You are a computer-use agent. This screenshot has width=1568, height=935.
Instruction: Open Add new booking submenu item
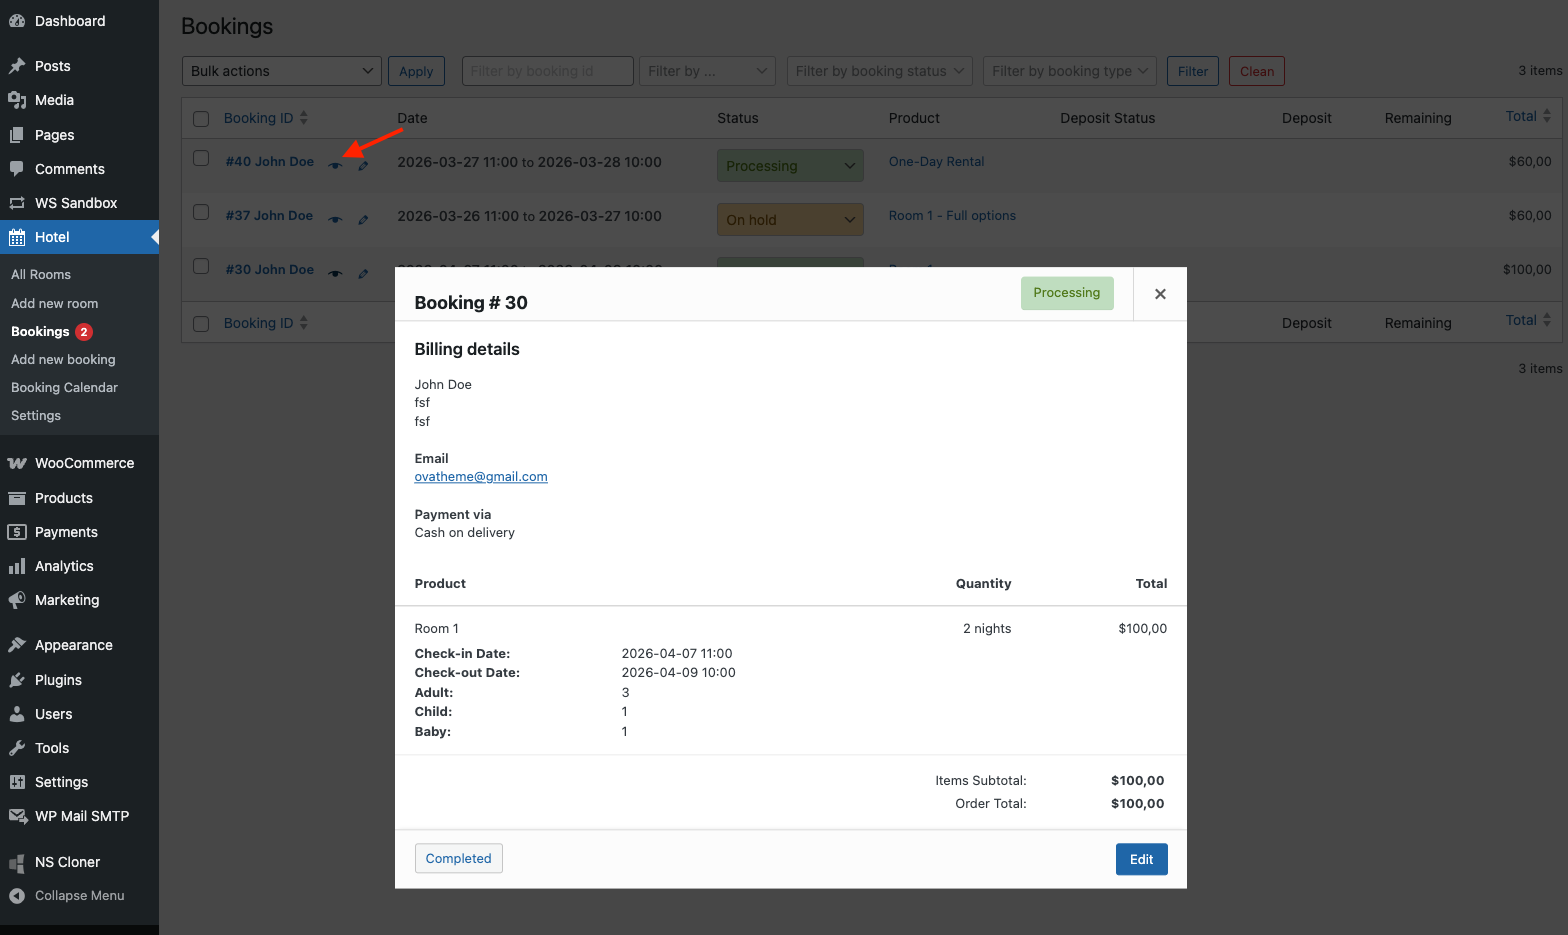coord(63,360)
